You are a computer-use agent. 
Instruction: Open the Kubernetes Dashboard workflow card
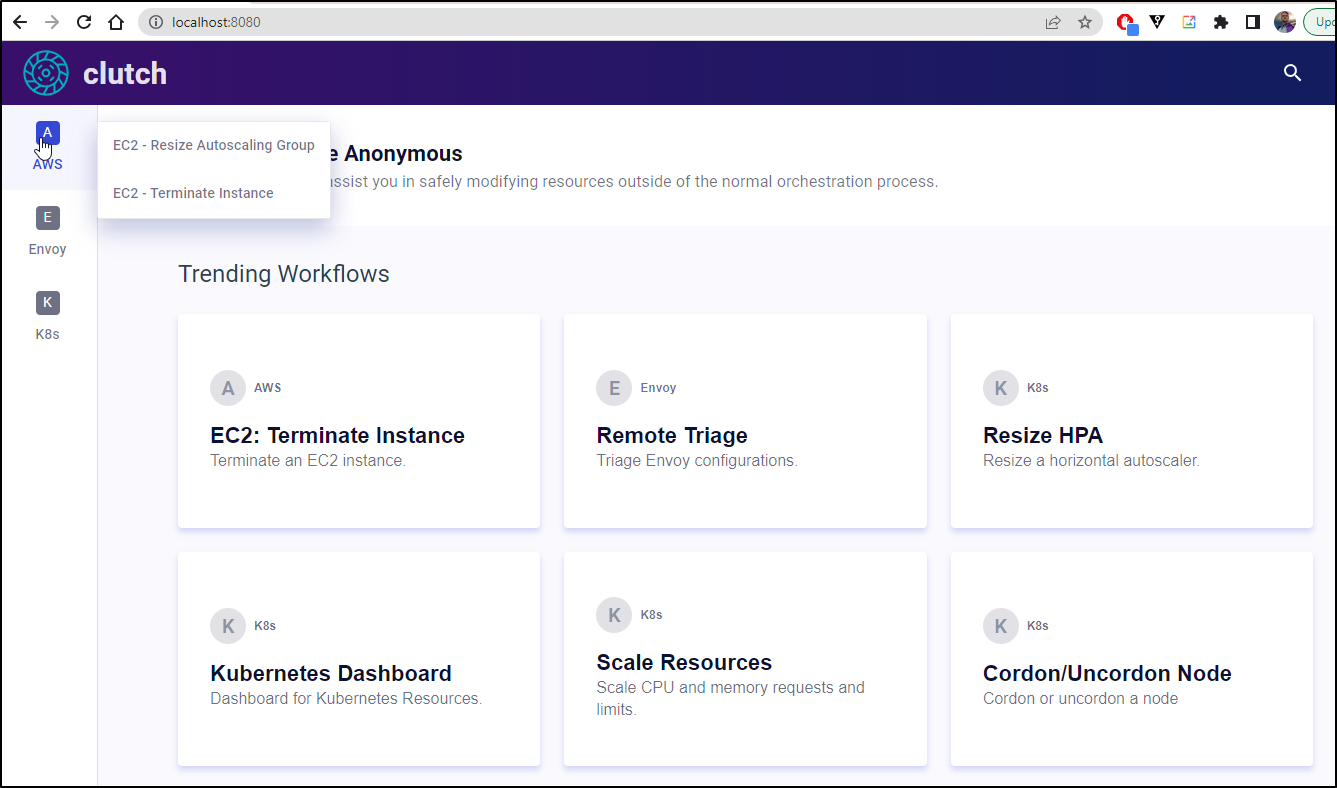pyautogui.click(x=359, y=659)
